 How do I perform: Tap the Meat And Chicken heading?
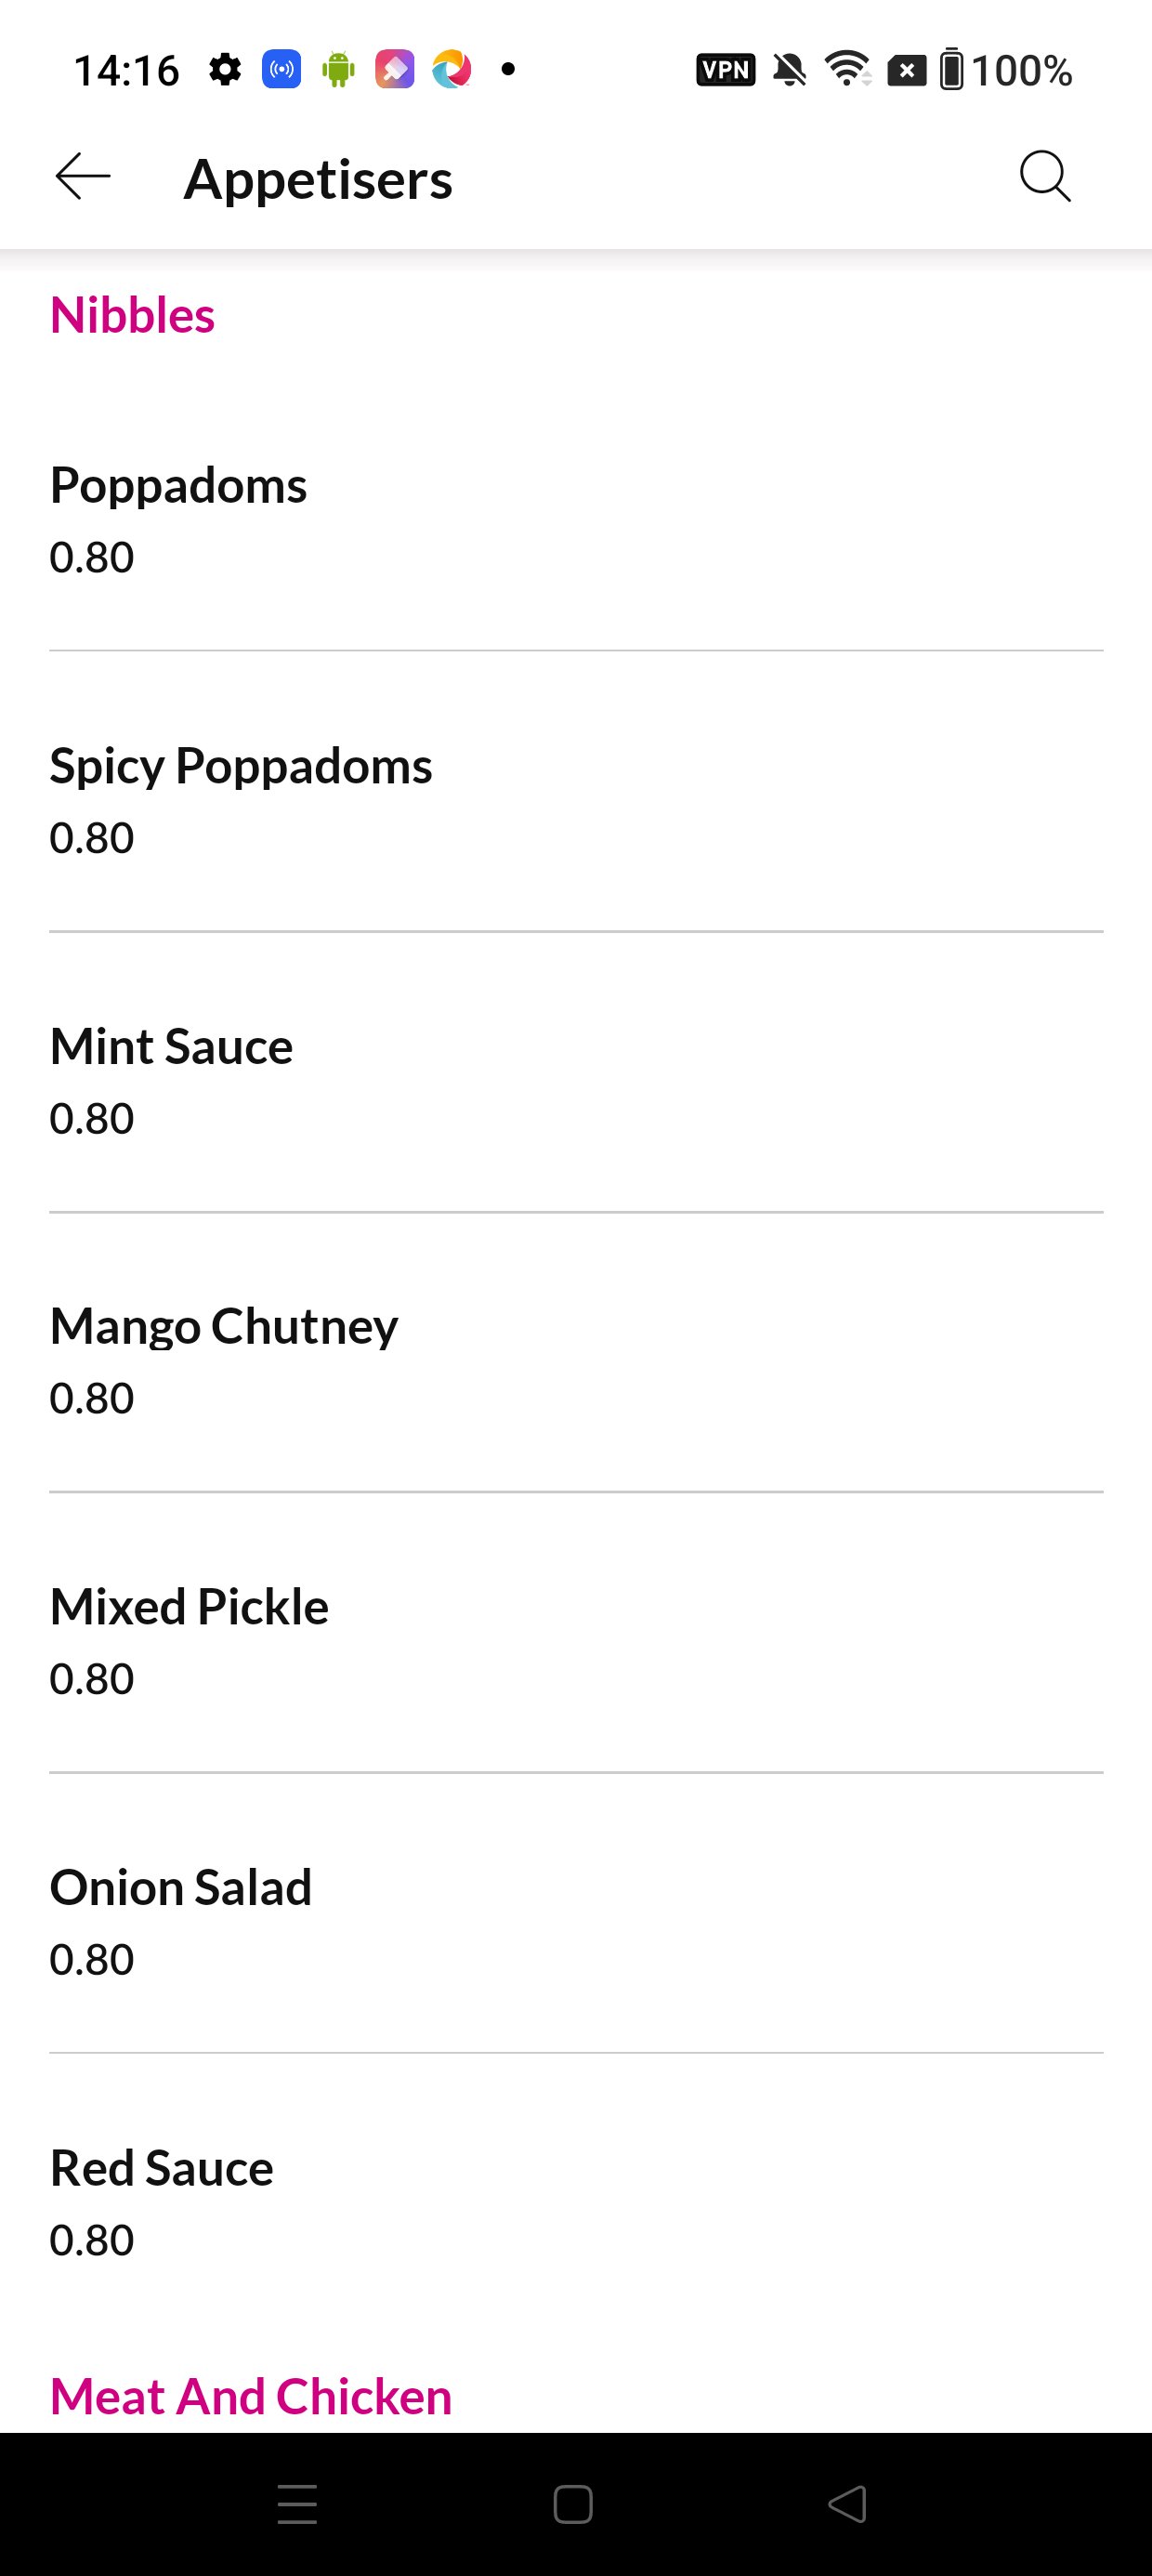(251, 2396)
